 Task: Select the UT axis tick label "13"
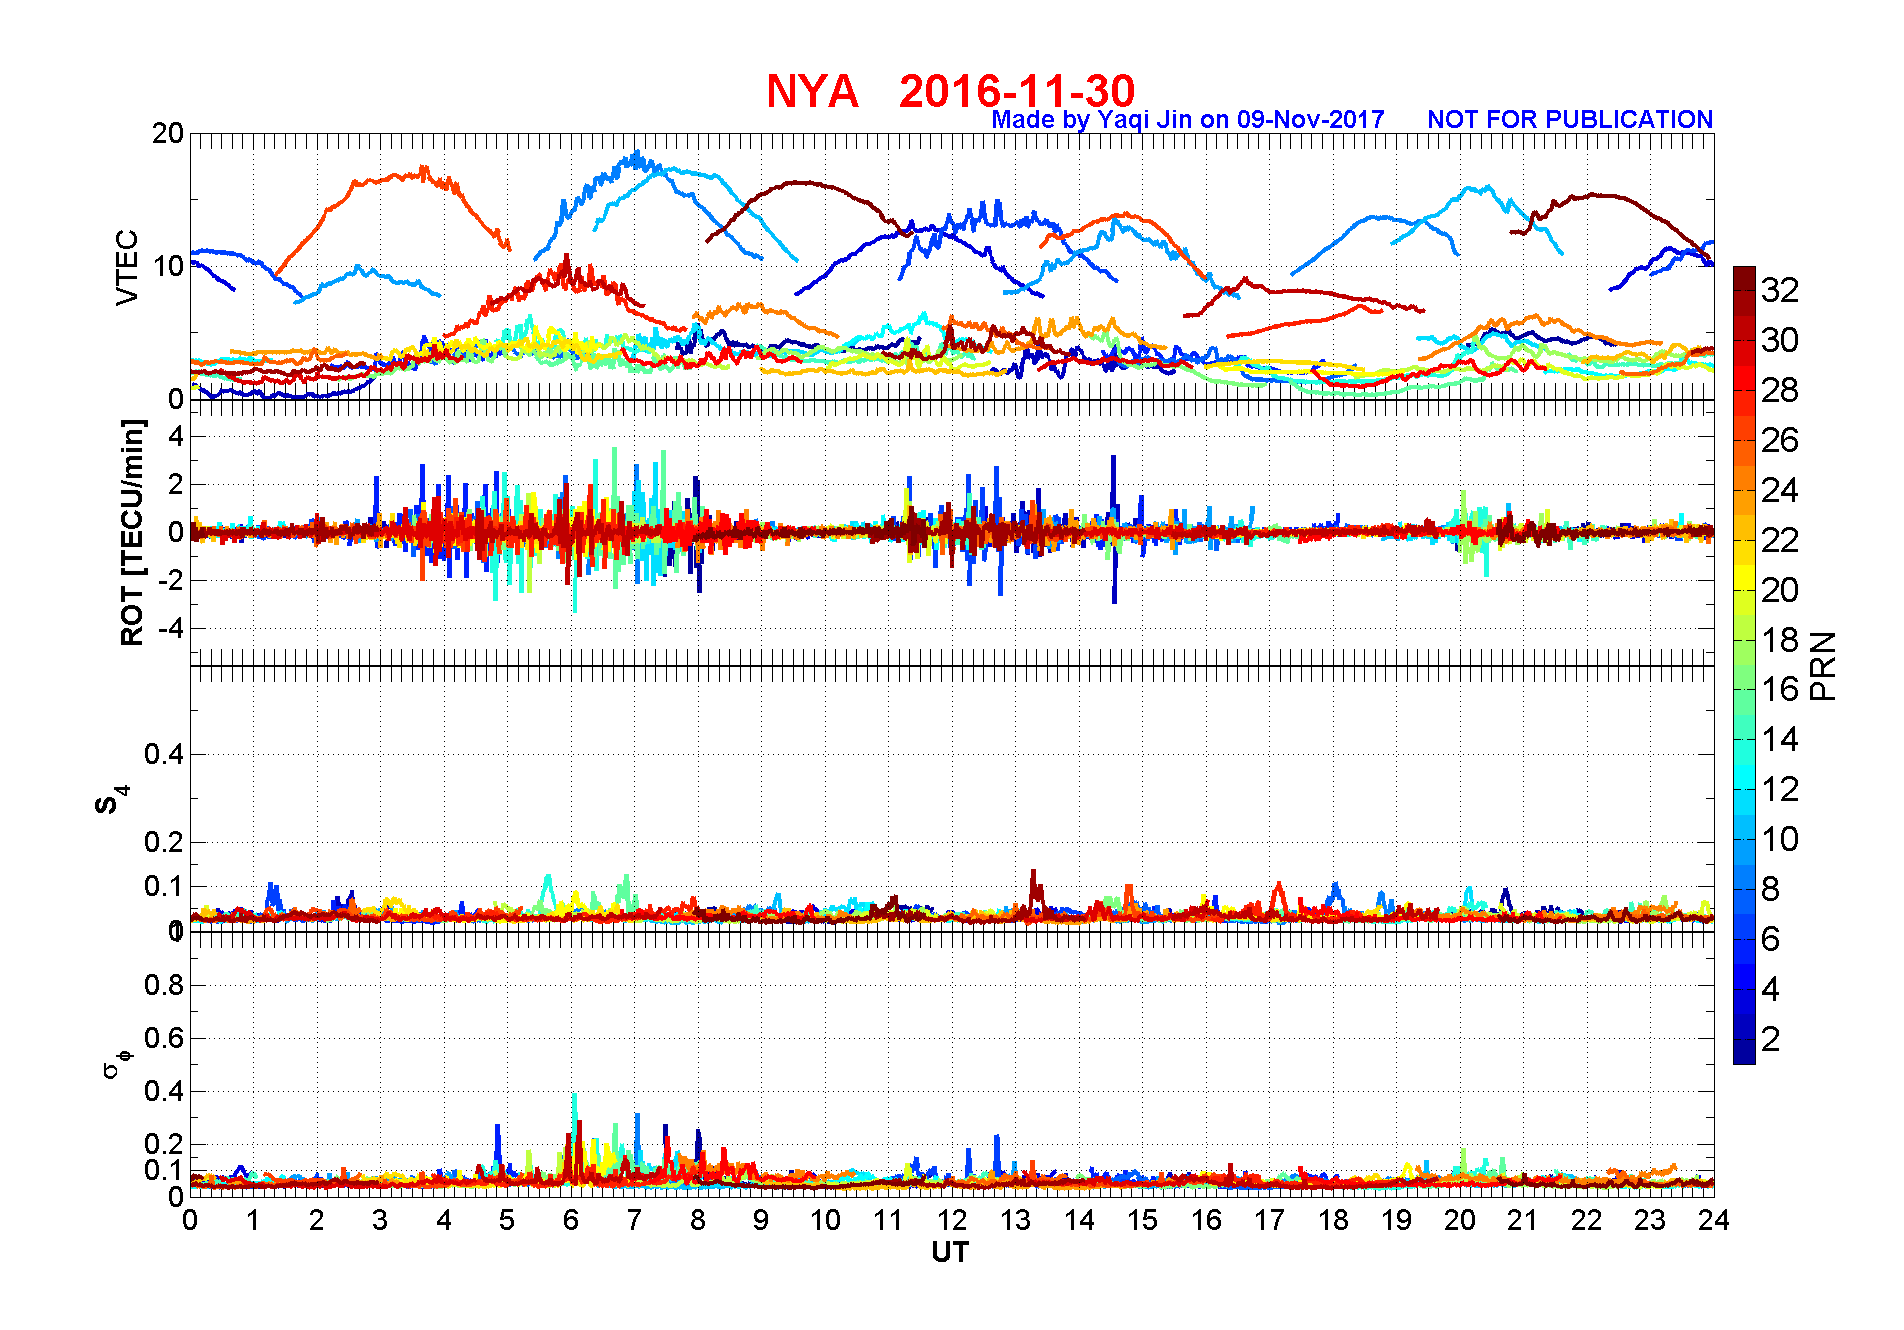(x=1015, y=1220)
